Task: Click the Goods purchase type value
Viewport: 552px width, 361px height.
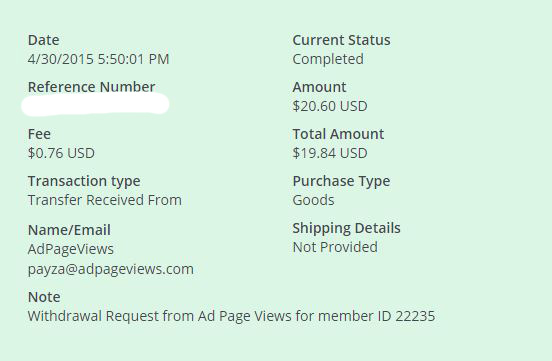Action: pyautogui.click(x=313, y=200)
